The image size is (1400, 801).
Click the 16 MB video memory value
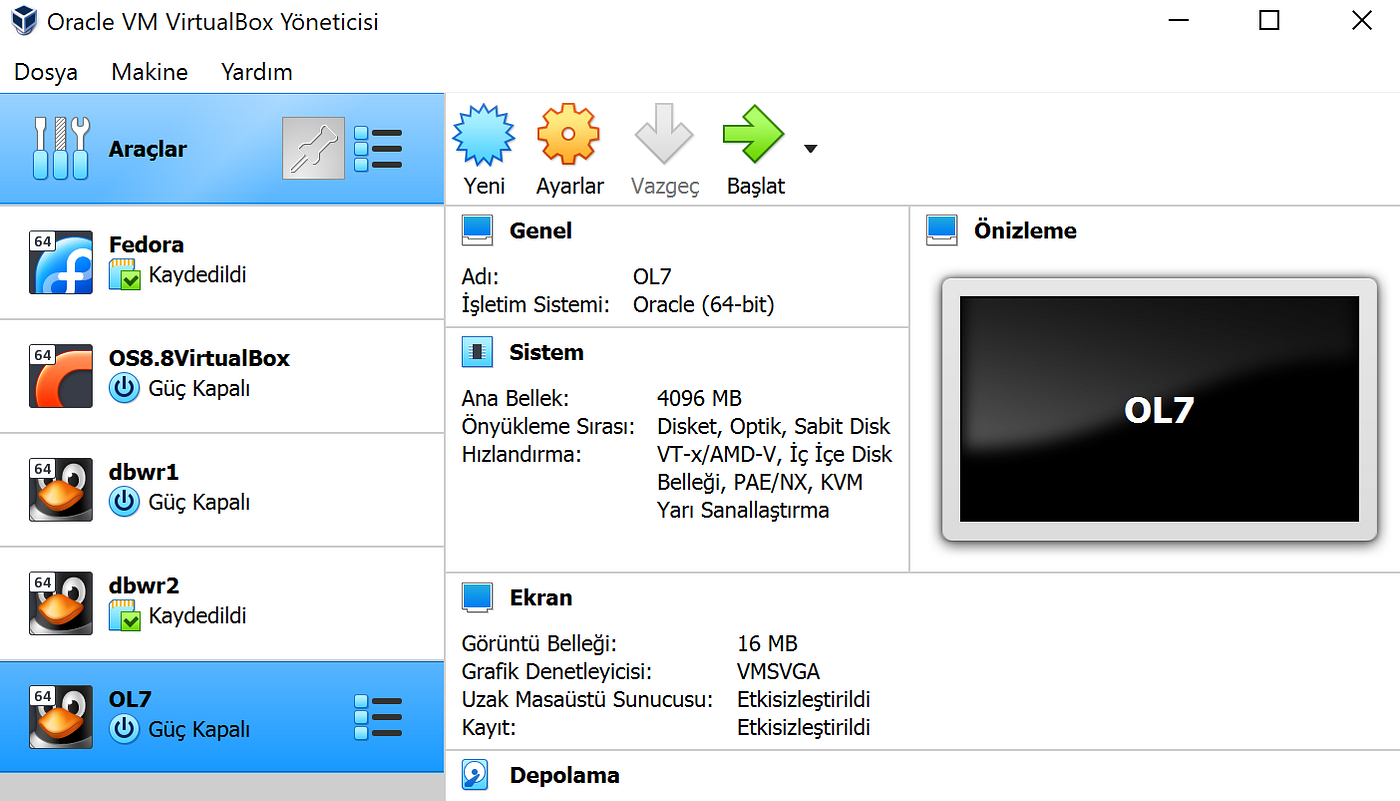point(767,644)
